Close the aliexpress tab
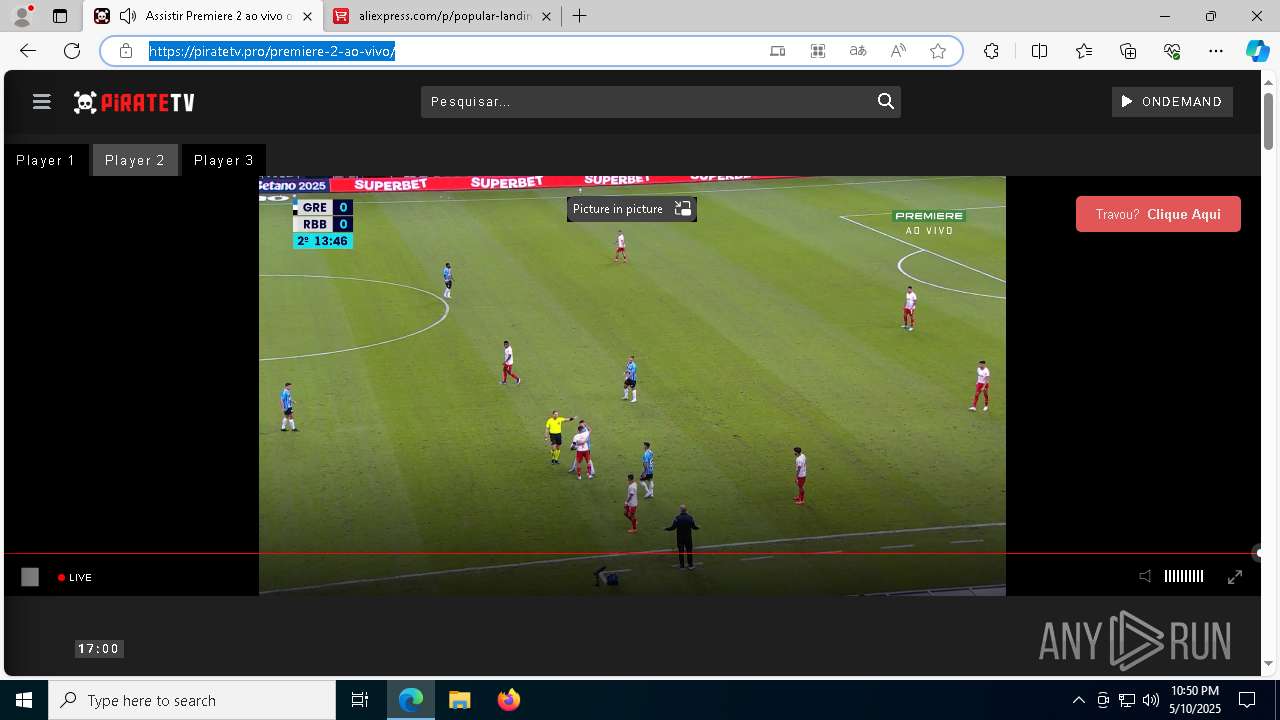This screenshot has width=1280, height=720. [546, 16]
